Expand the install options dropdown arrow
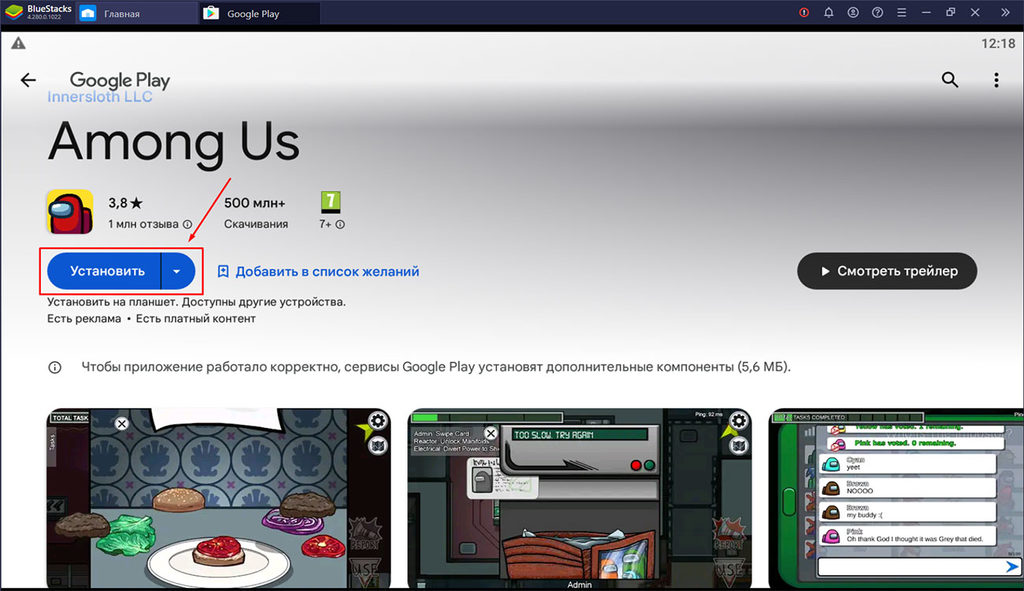The width and height of the screenshot is (1024, 591). 177,271
